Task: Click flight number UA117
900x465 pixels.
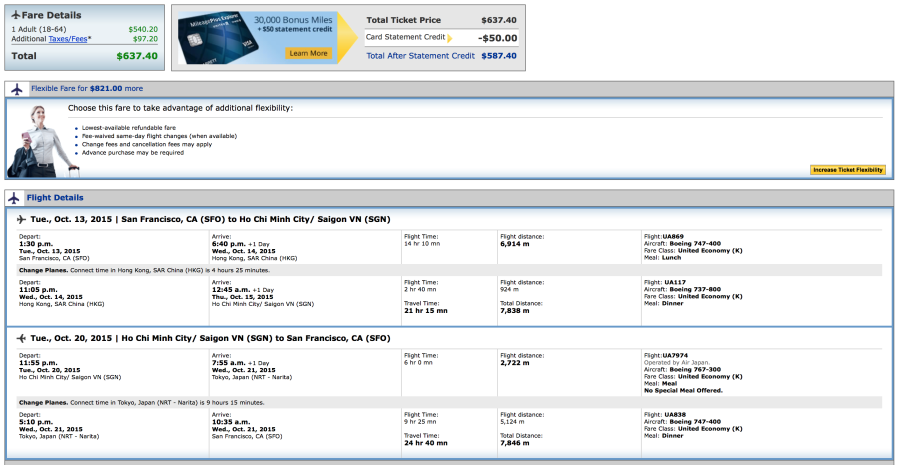Action: pyautogui.click(x=674, y=282)
